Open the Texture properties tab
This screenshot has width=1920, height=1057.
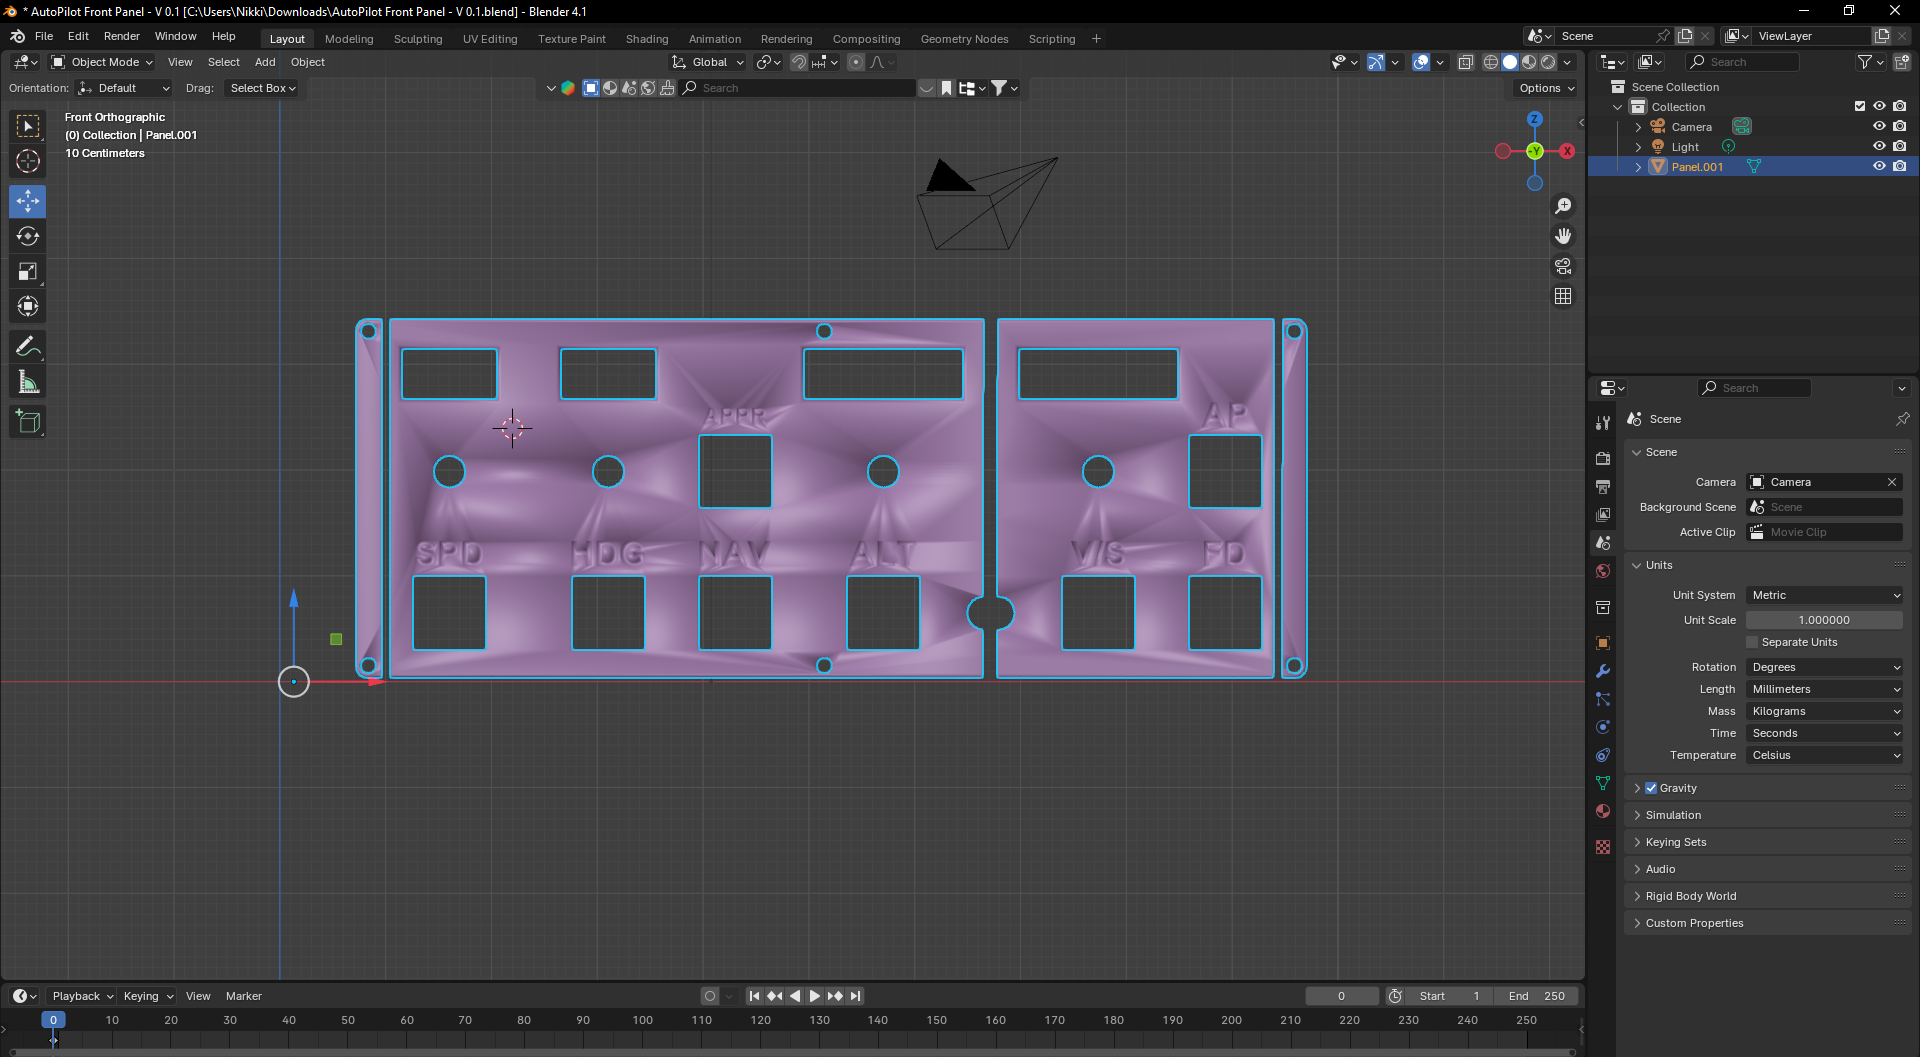[x=1603, y=847]
